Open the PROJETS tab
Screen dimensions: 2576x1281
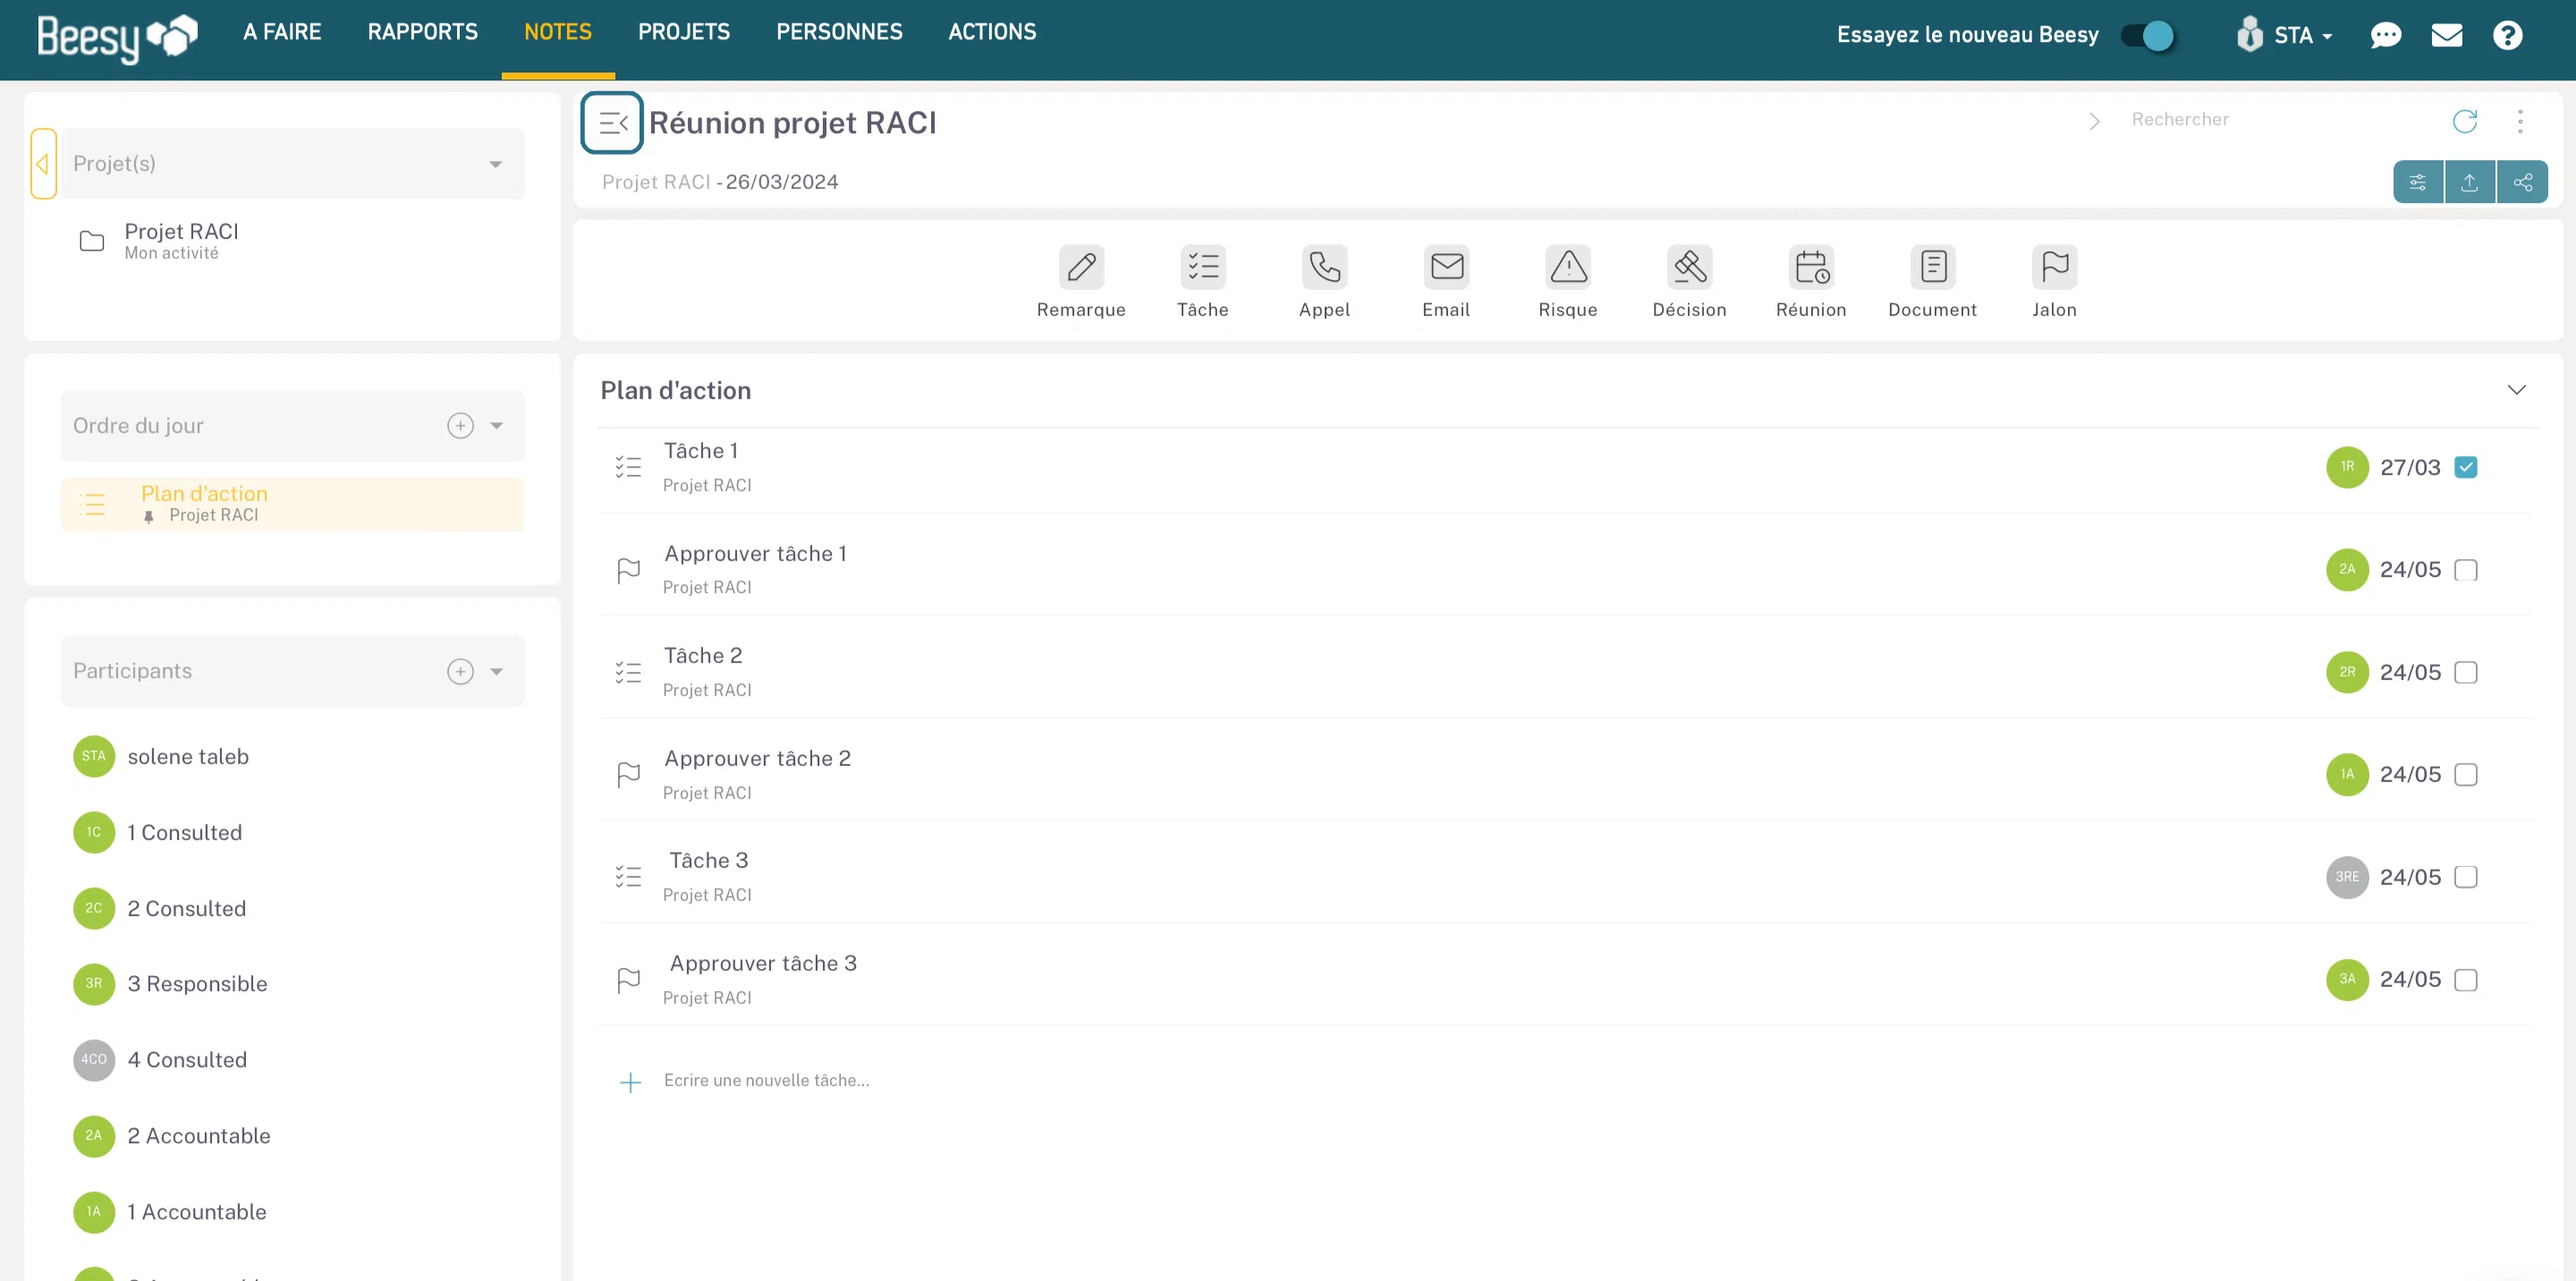(684, 32)
